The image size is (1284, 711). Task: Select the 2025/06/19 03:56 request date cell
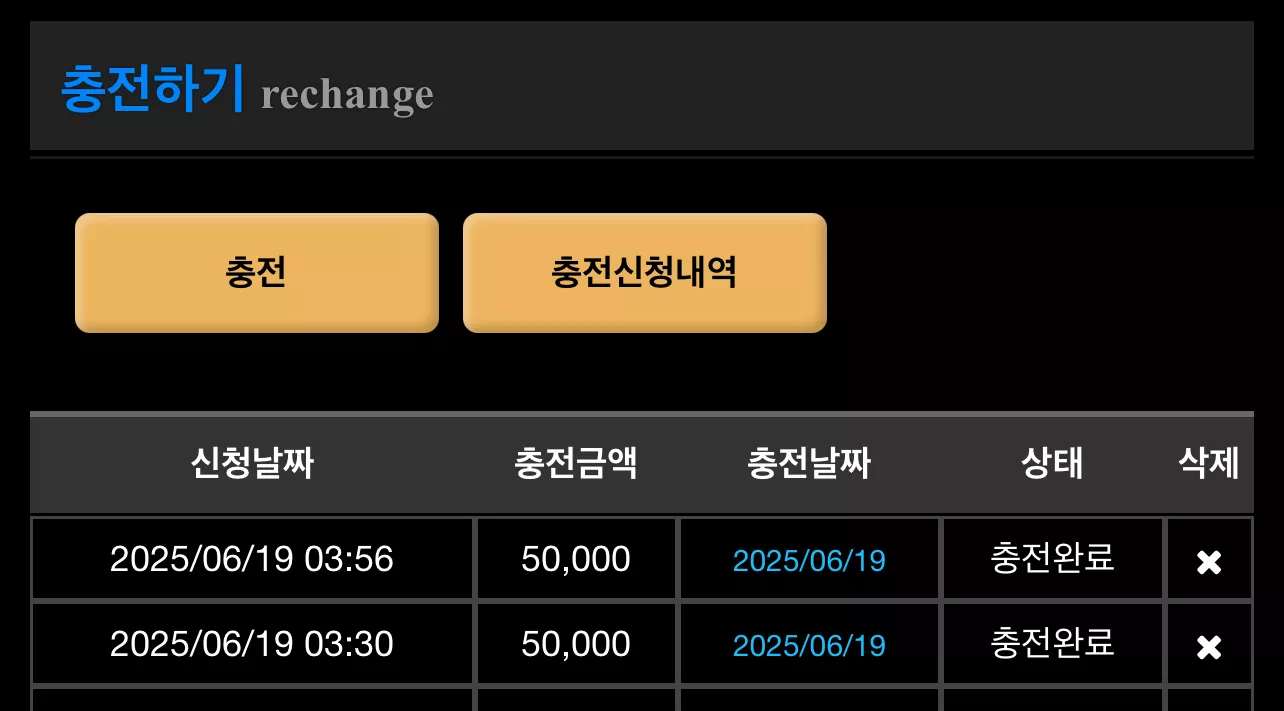point(252,558)
